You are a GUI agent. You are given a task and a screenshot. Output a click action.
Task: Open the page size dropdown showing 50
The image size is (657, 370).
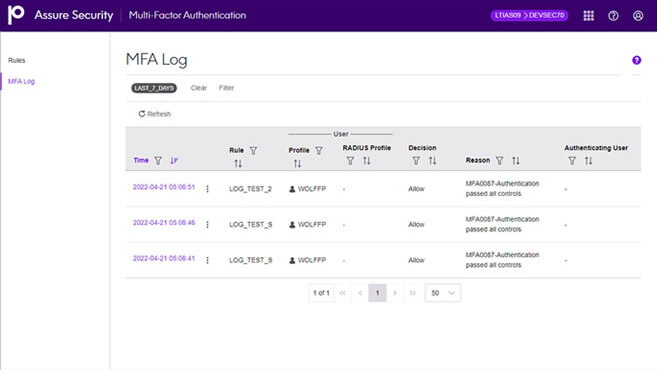tap(443, 293)
